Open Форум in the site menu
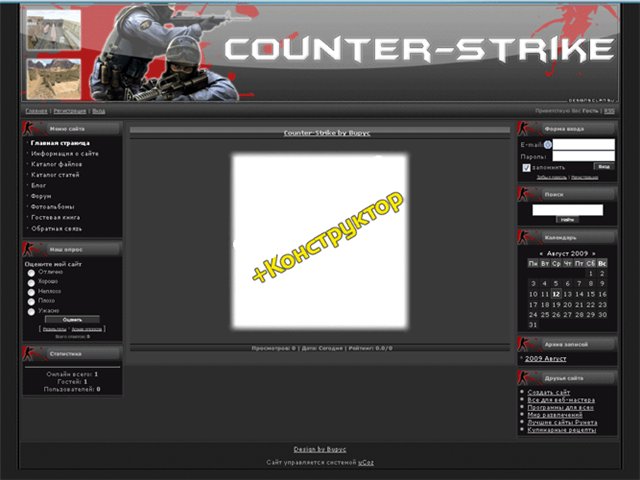Image resolution: width=640 pixels, height=480 pixels. (41, 196)
